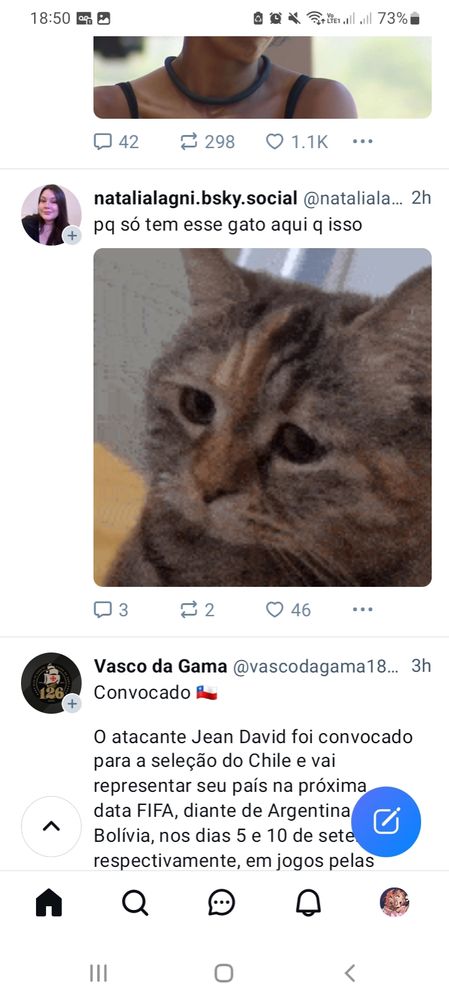Like the cat post with 46 likes

pyautogui.click(x=288, y=610)
